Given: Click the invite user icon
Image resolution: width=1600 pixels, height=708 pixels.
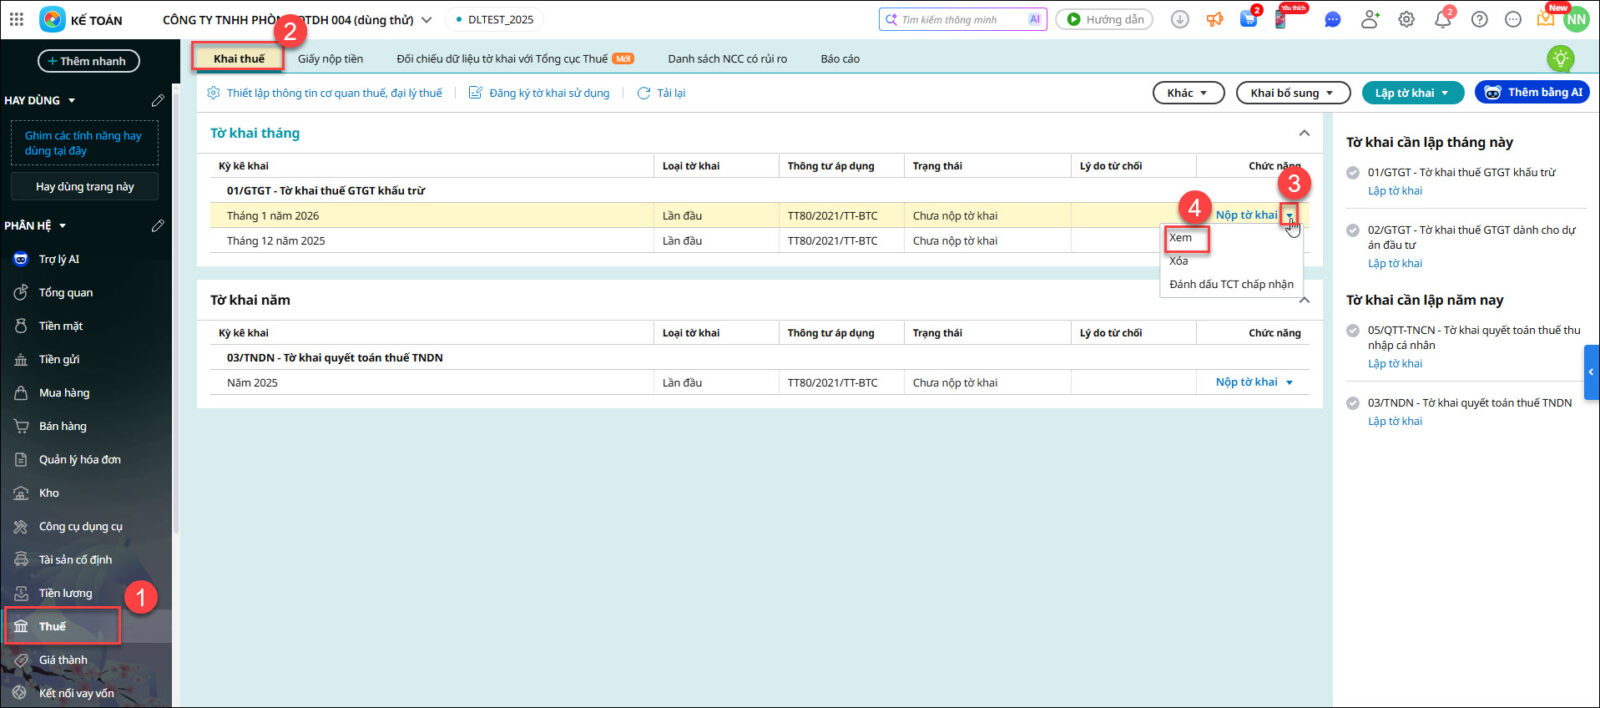Looking at the screenshot, I should 1369,20.
